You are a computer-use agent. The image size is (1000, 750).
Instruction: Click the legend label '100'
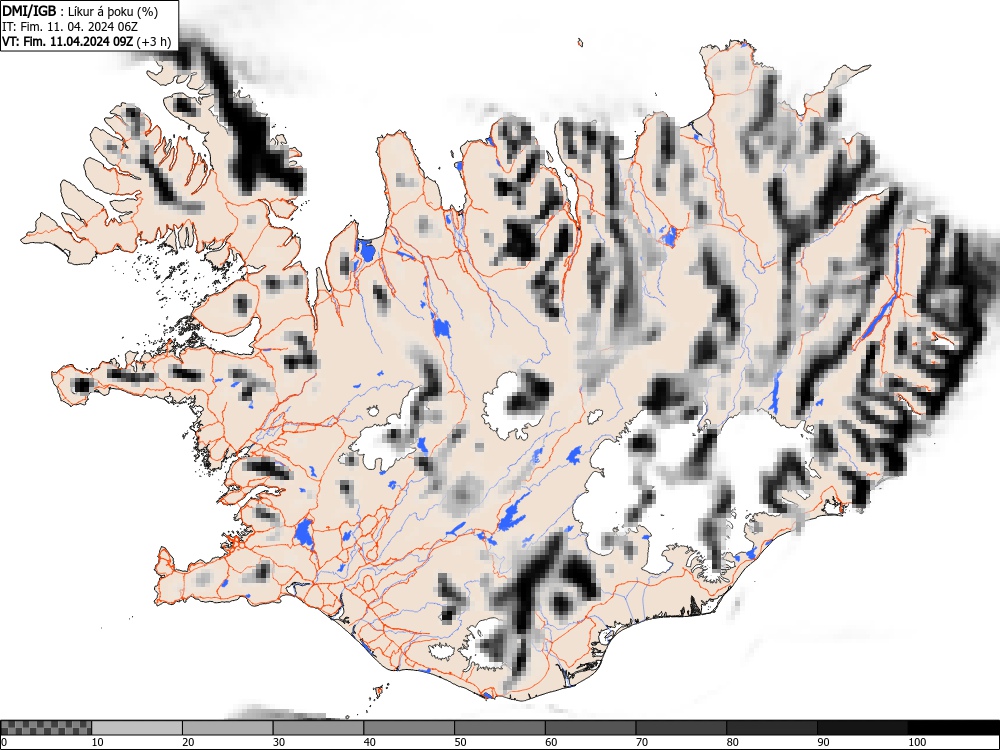(x=916, y=742)
